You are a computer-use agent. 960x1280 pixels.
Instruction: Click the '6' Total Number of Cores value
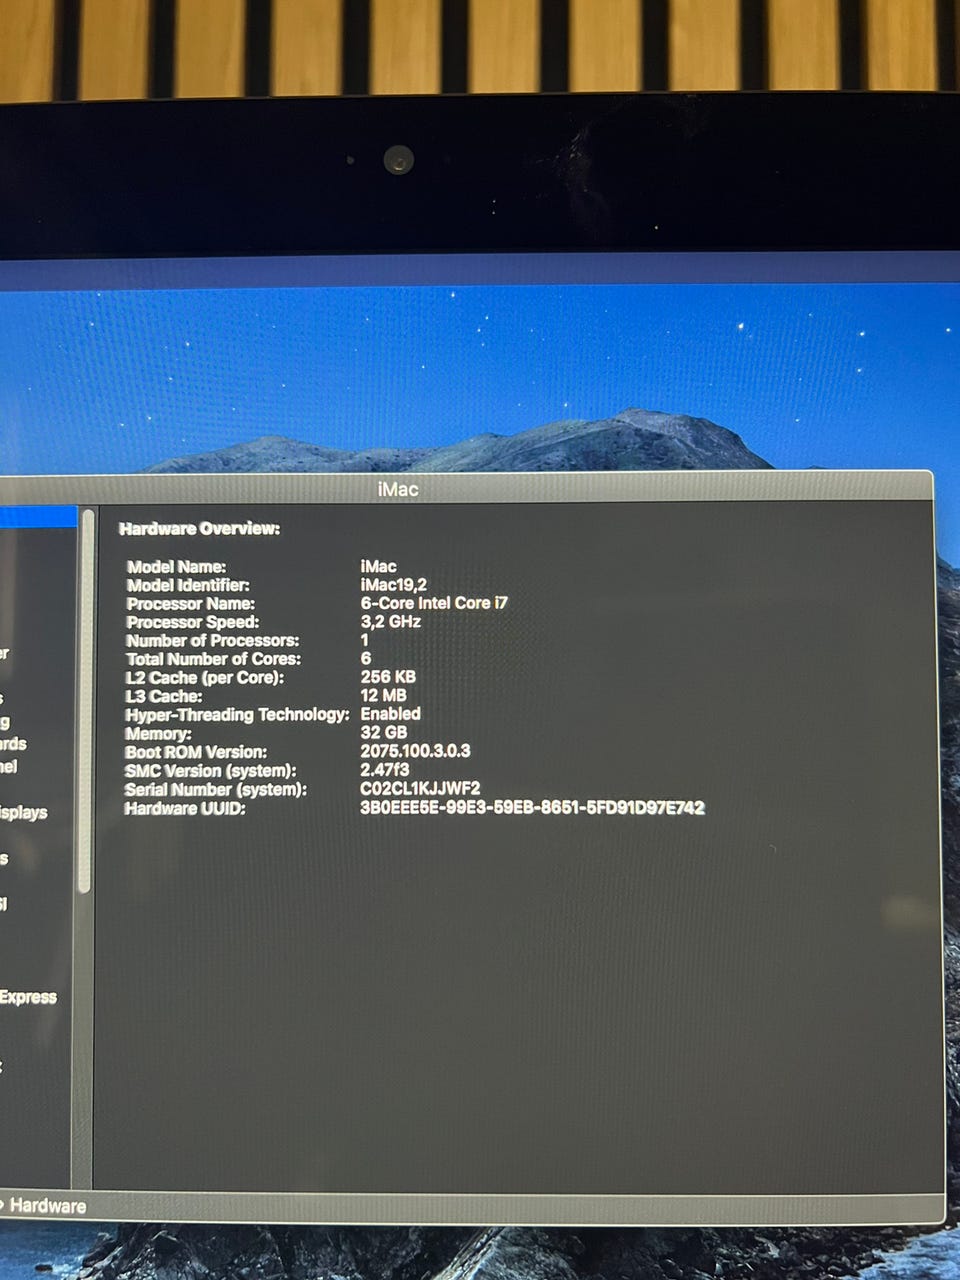coord(366,658)
